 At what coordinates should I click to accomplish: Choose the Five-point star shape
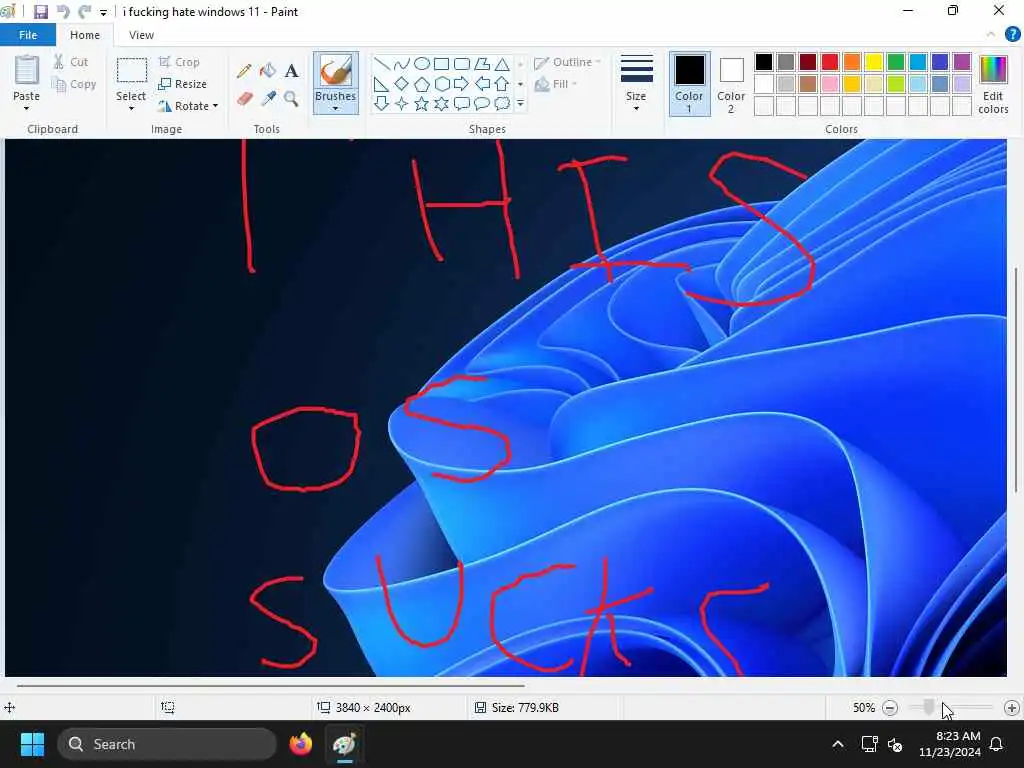pos(422,104)
